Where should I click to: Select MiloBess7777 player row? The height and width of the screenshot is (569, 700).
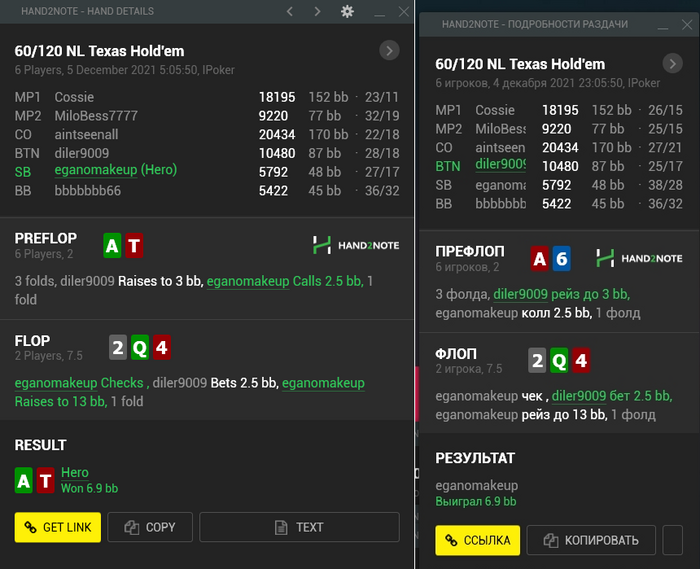click(x=207, y=116)
